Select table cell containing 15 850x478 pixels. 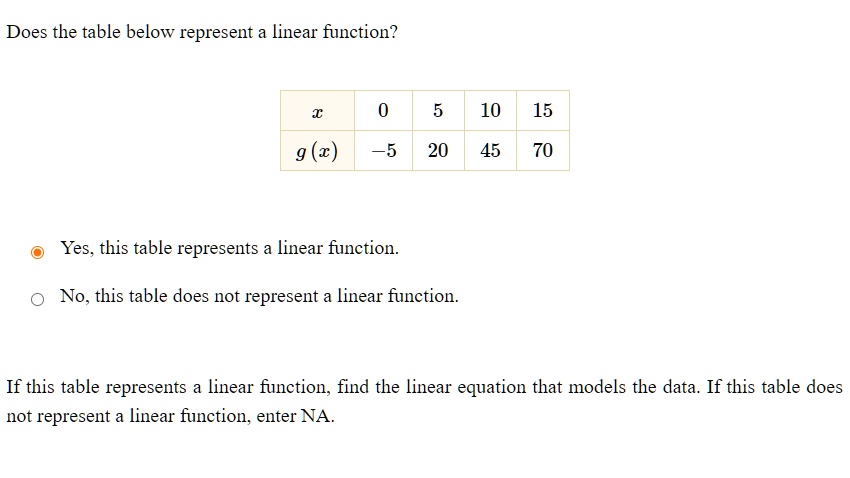click(x=543, y=111)
